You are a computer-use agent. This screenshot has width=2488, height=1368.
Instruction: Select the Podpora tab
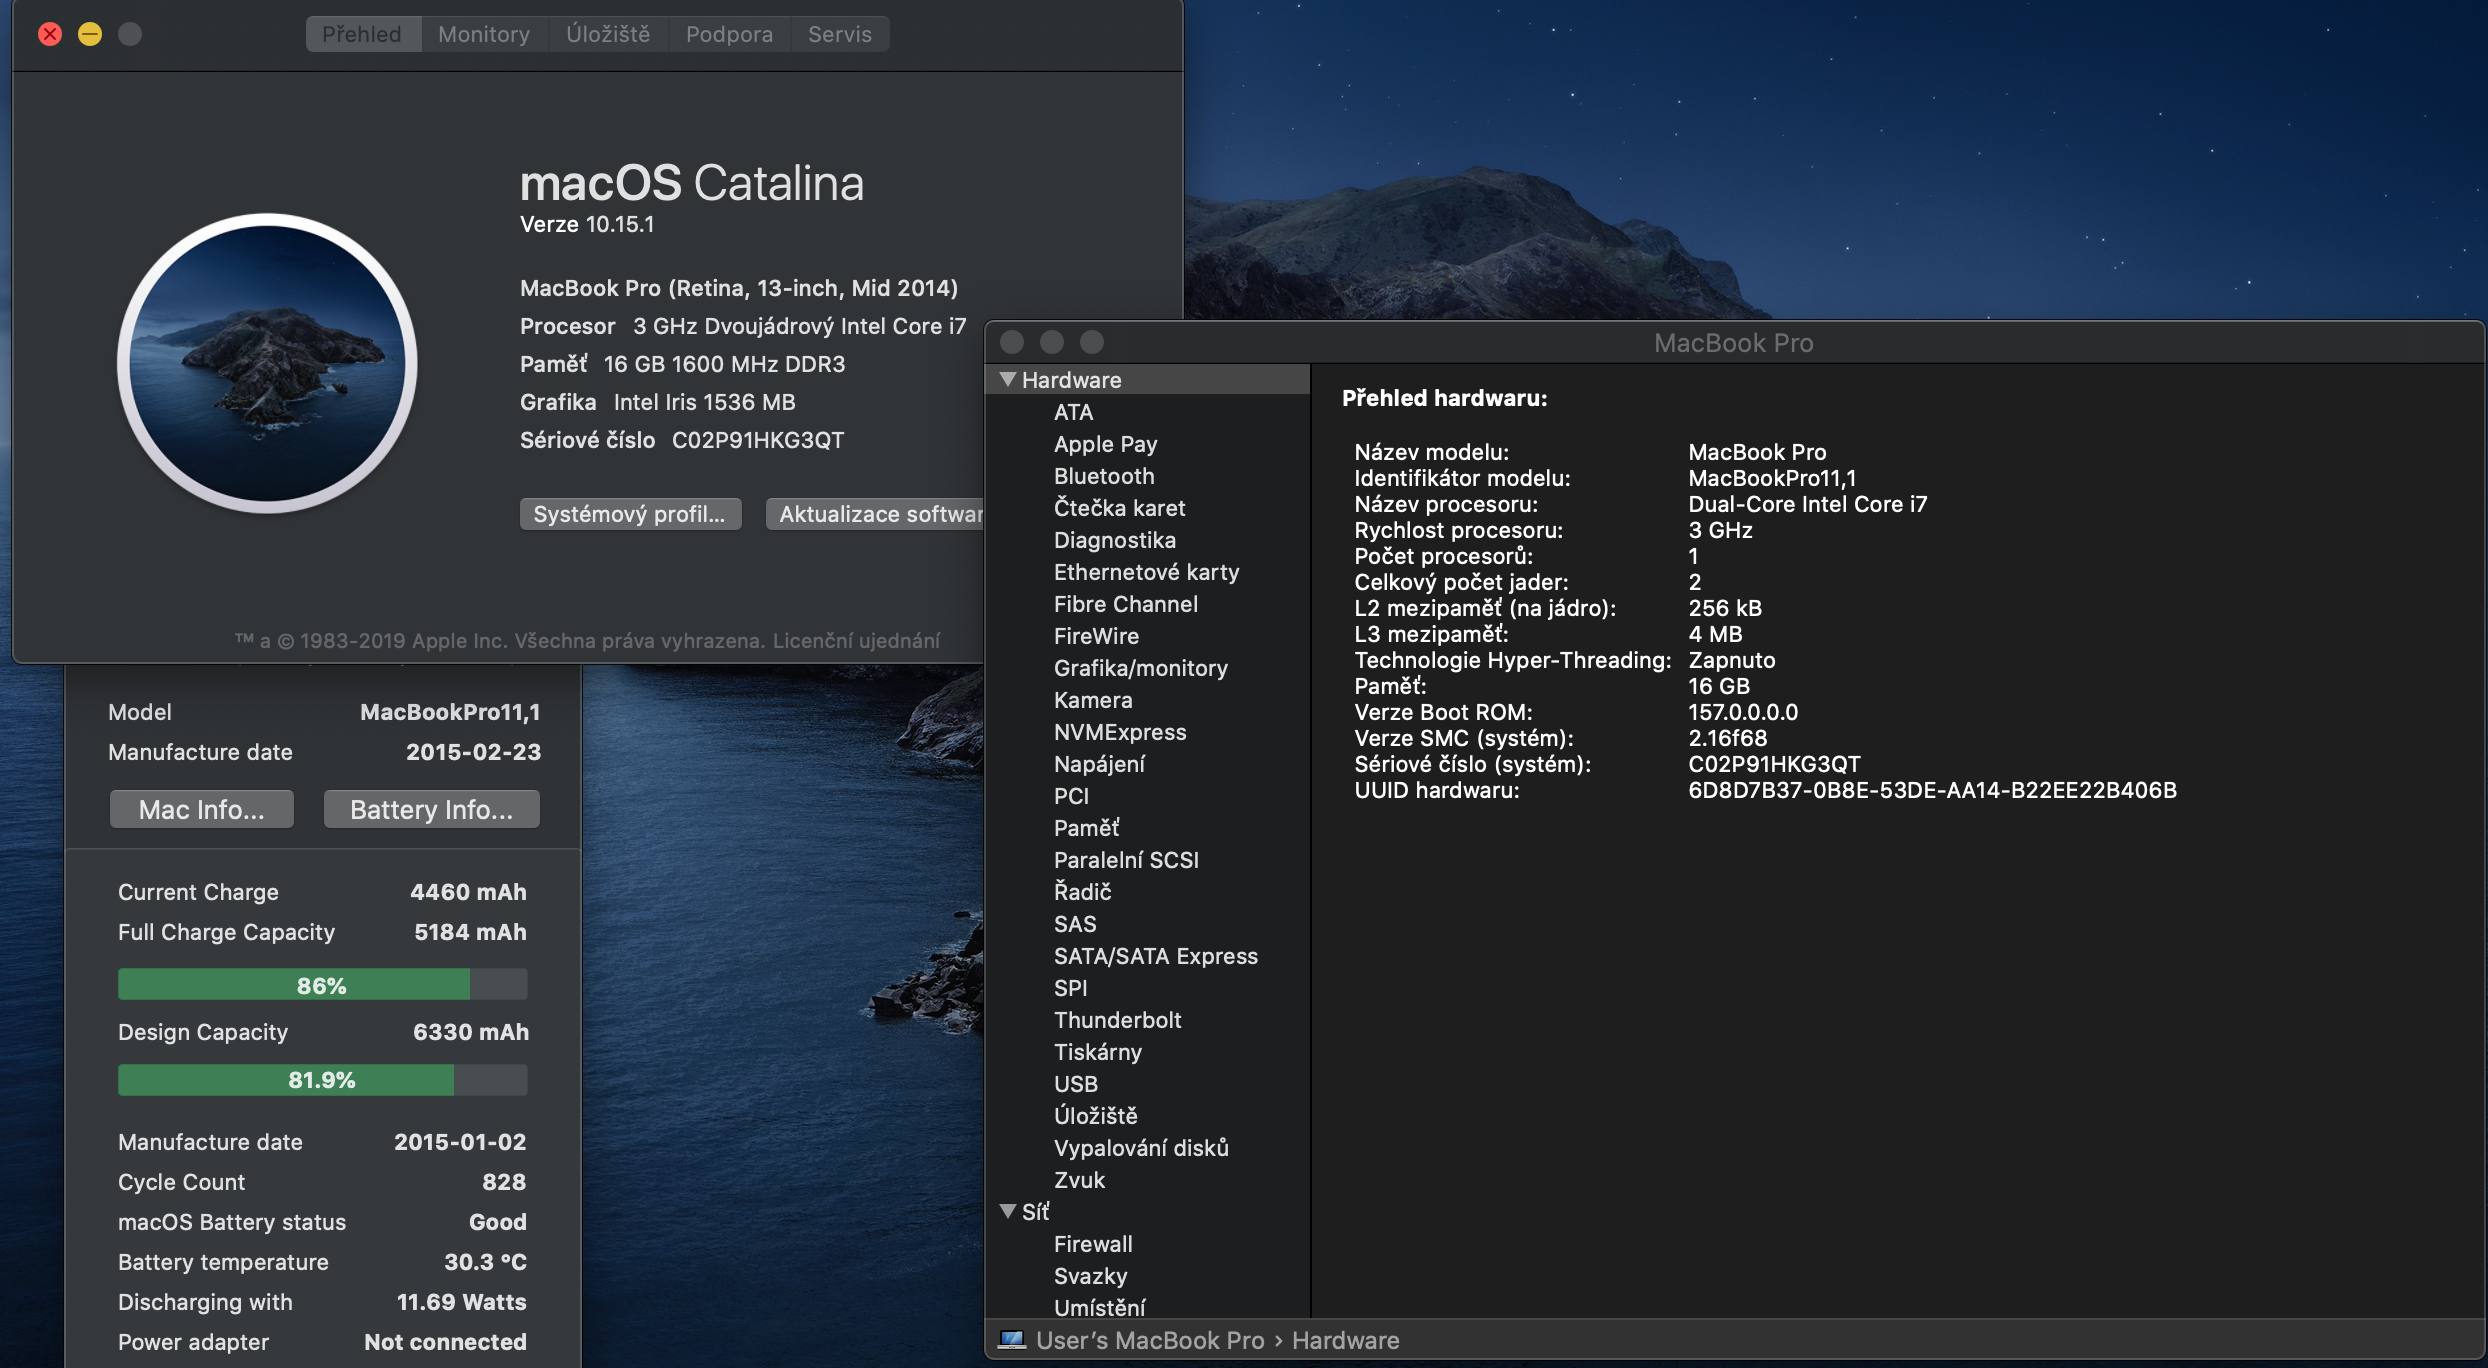[x=729, y=34]
